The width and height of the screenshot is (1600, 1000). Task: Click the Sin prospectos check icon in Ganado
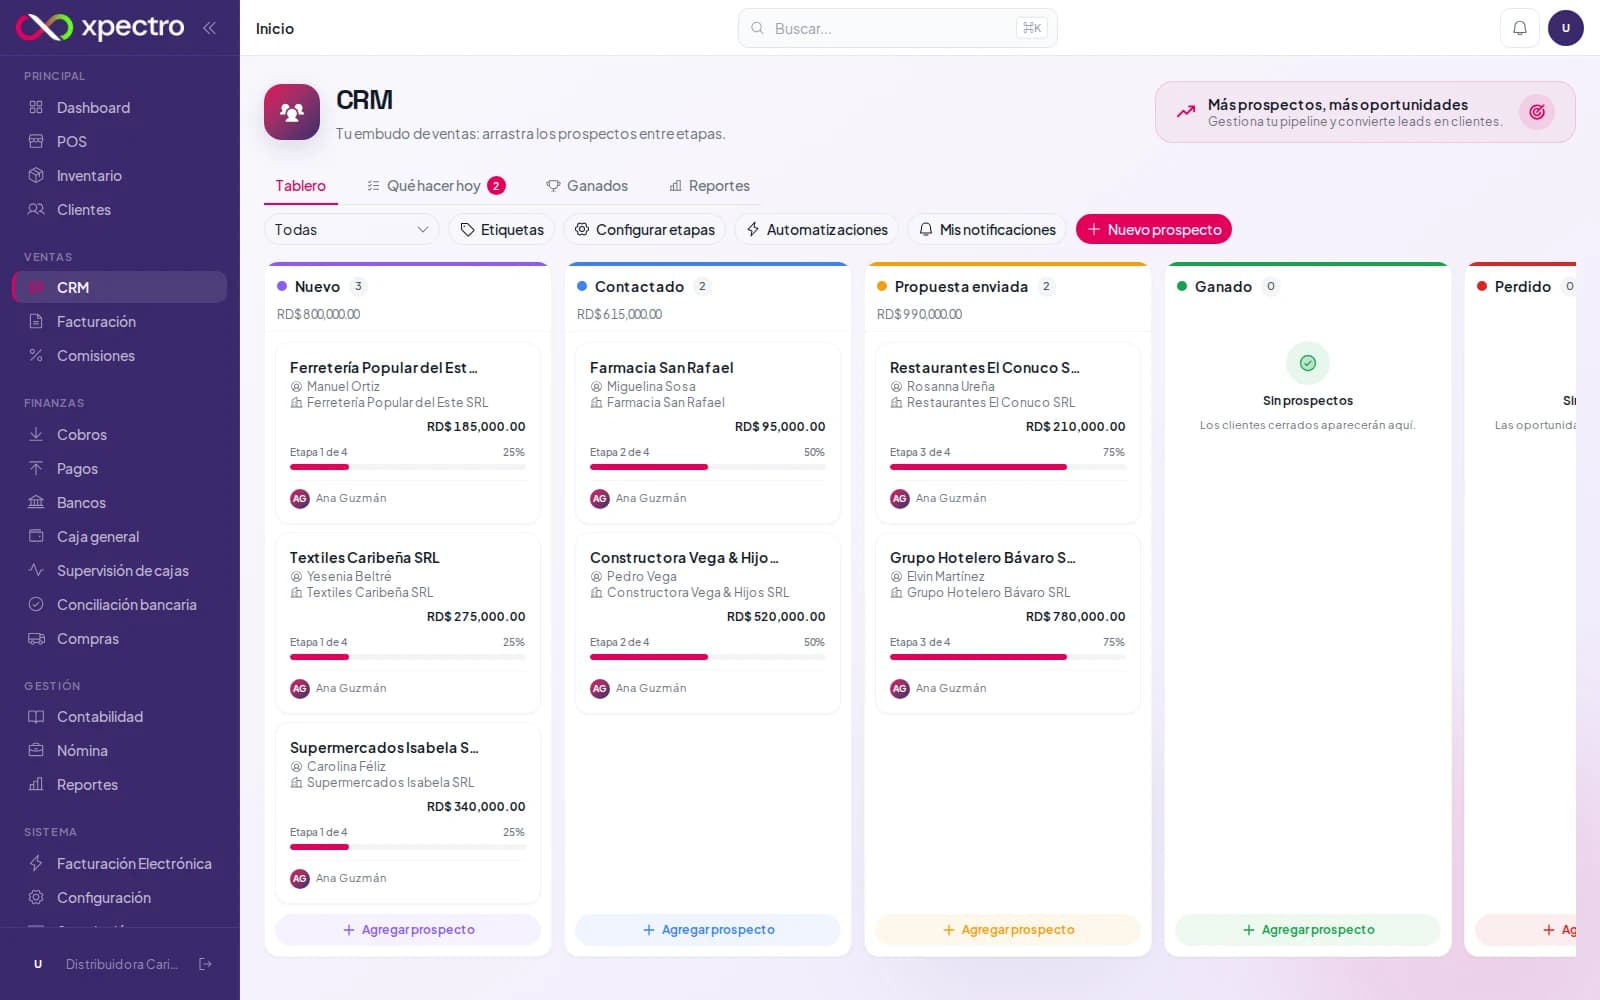[1308, 363]
